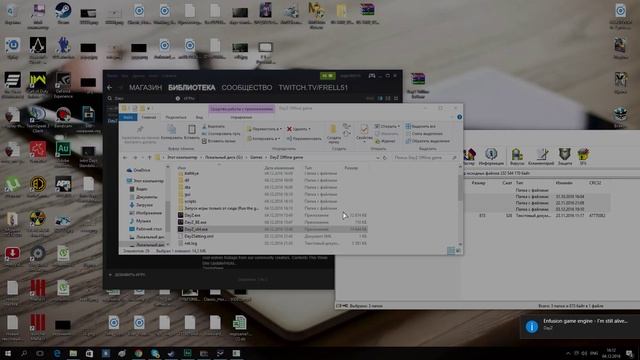Click Этот компьютер in the address breadcrumb
The width and height of the screenshot is (640, 360).
click(182, 158)
